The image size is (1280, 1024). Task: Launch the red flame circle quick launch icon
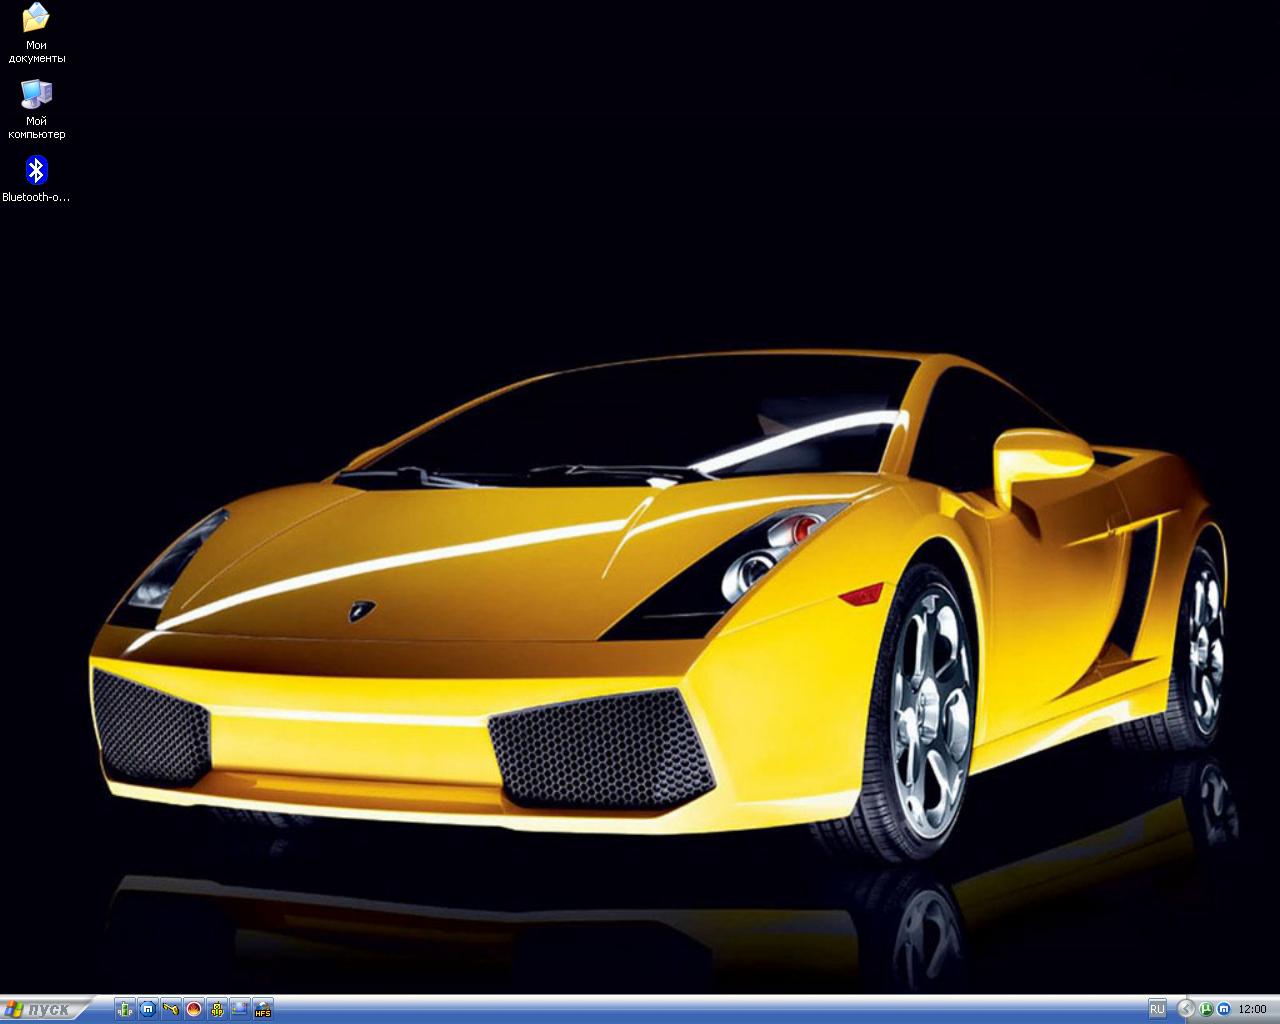pos(194,1009)
